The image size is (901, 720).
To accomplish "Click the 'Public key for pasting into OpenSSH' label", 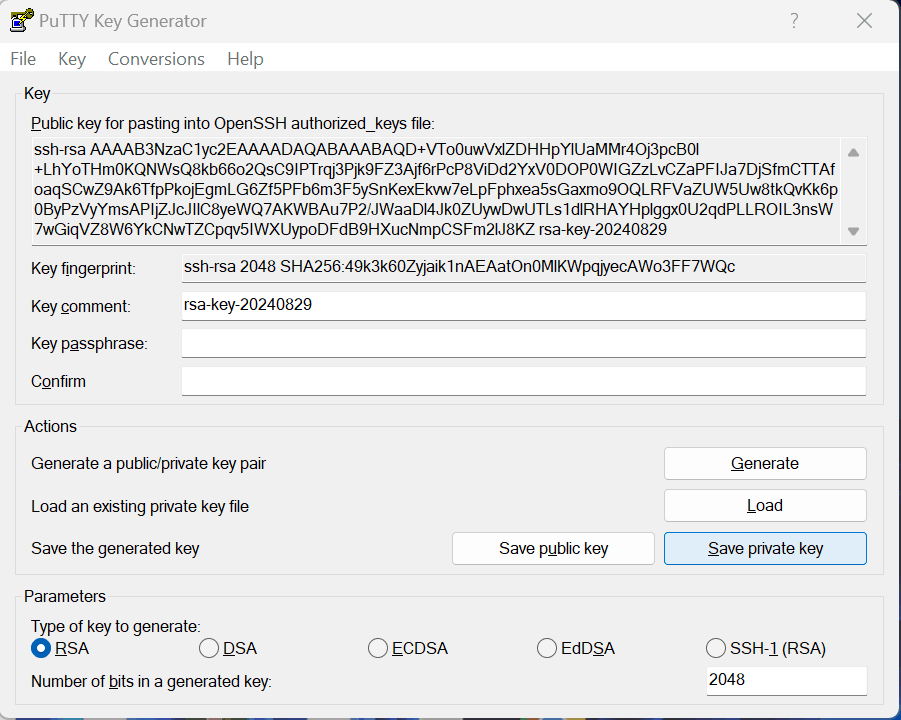I will [x=233, y=124].
